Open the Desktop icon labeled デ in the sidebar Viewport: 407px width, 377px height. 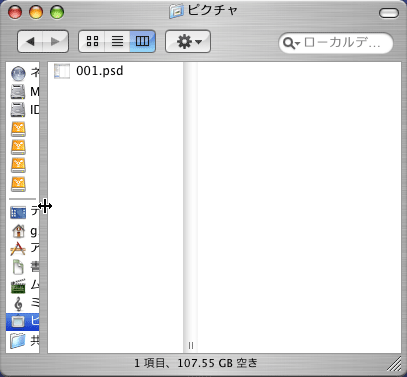tap(18, 212)
